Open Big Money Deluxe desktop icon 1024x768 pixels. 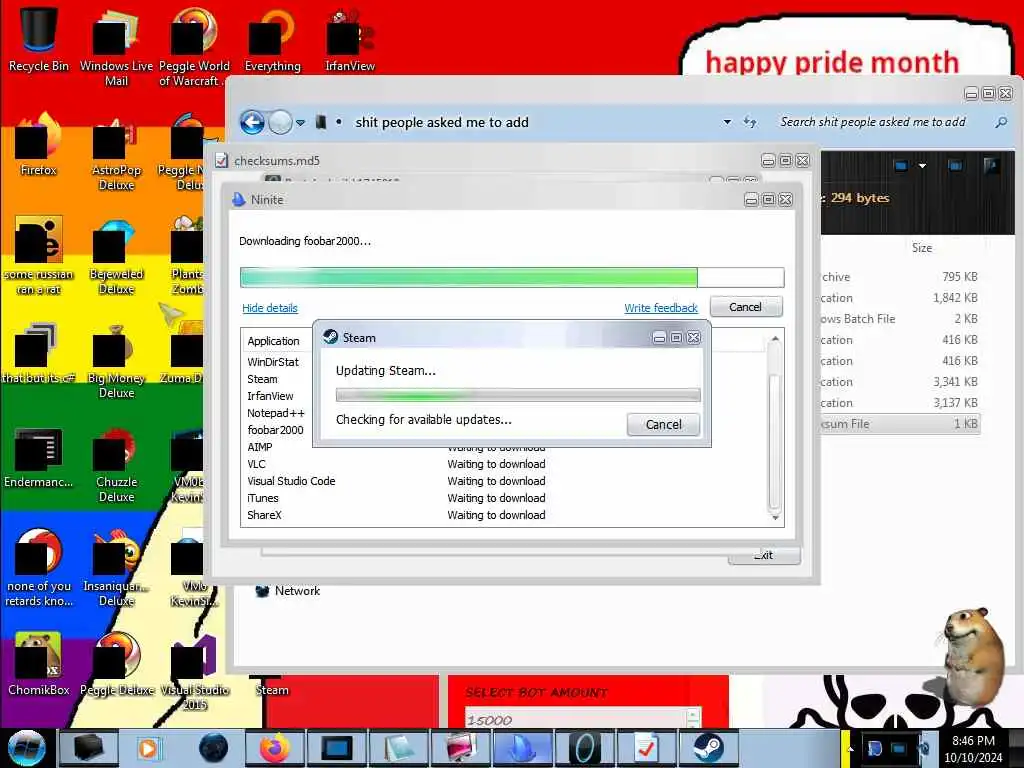click(116, 360)
